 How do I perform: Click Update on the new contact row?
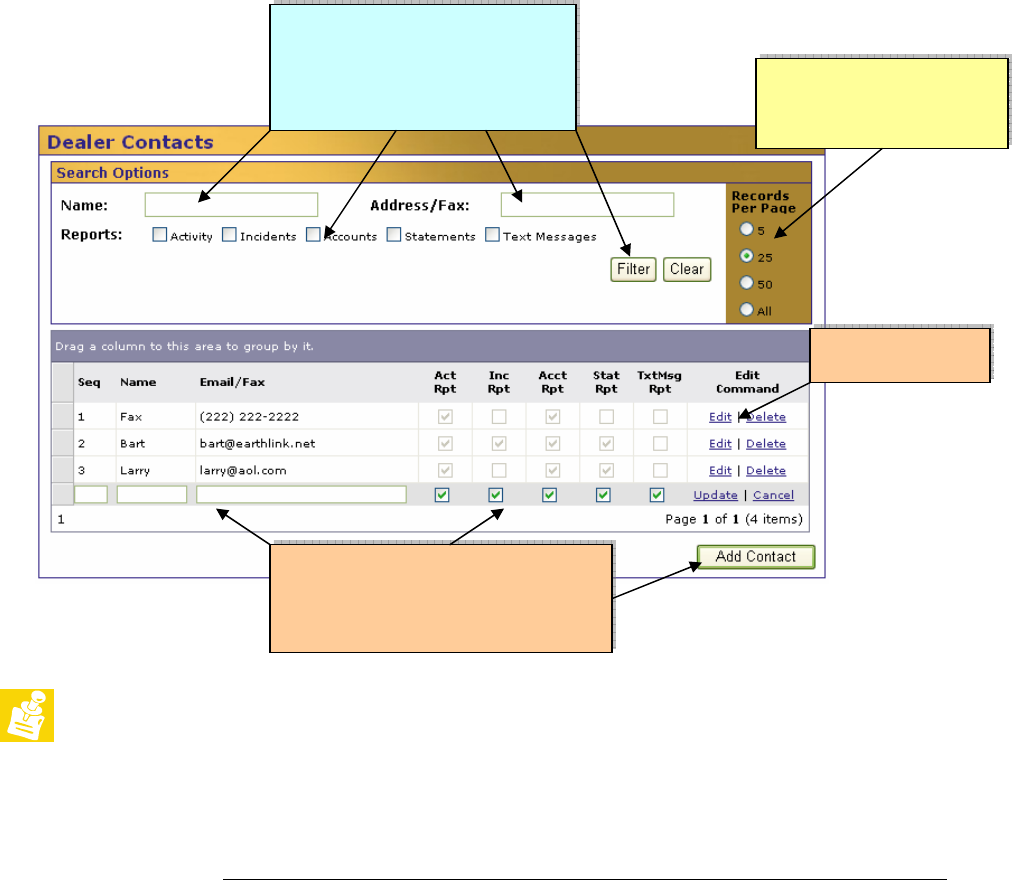[x=715, y=495]
